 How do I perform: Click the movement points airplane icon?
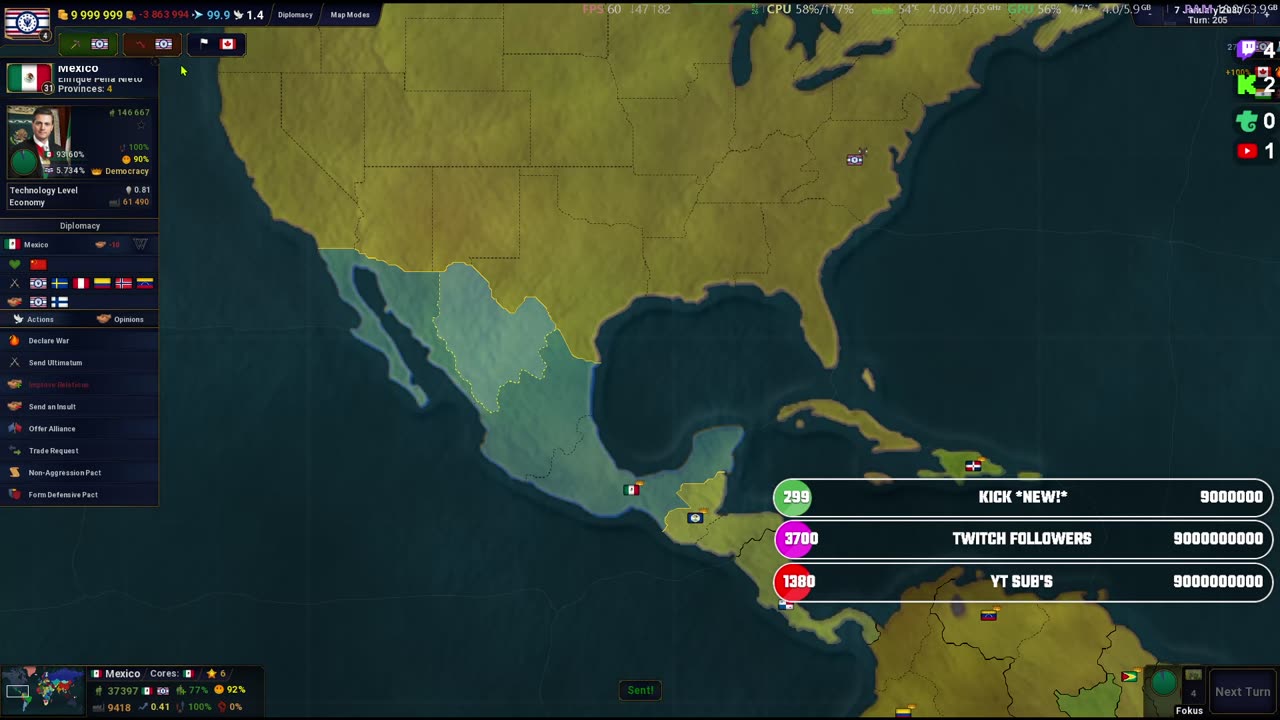click(x=198, y=15)
